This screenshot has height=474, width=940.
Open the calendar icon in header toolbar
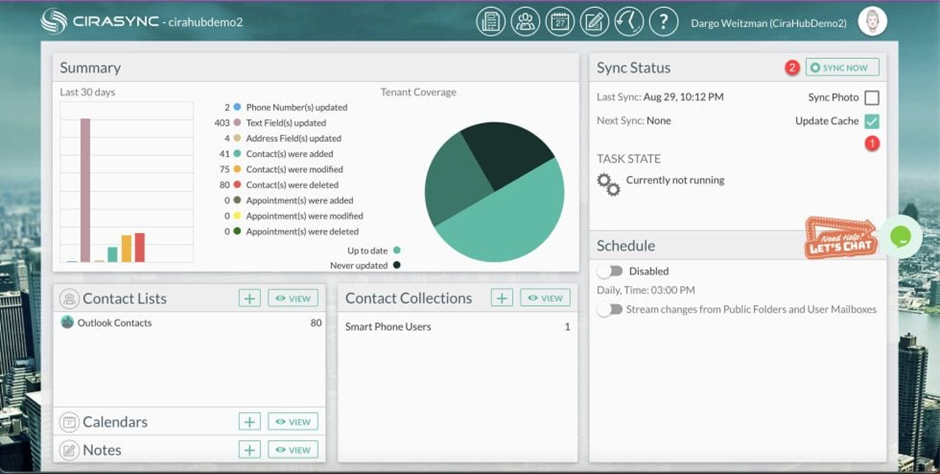coord(560,22)
